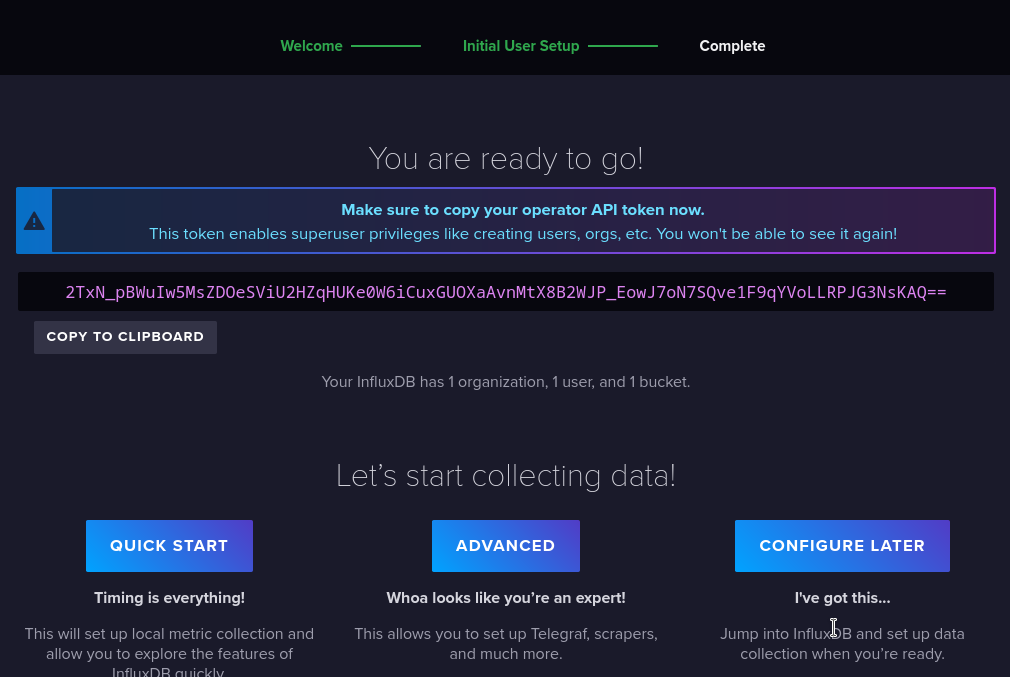Click 'Make sure to copy your operator API token now.'

coord(522,210)
